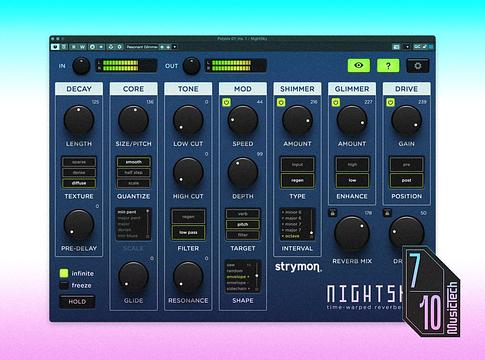Click the PRE-DELAY knob

pyautogui.click(x=79, y=225)
